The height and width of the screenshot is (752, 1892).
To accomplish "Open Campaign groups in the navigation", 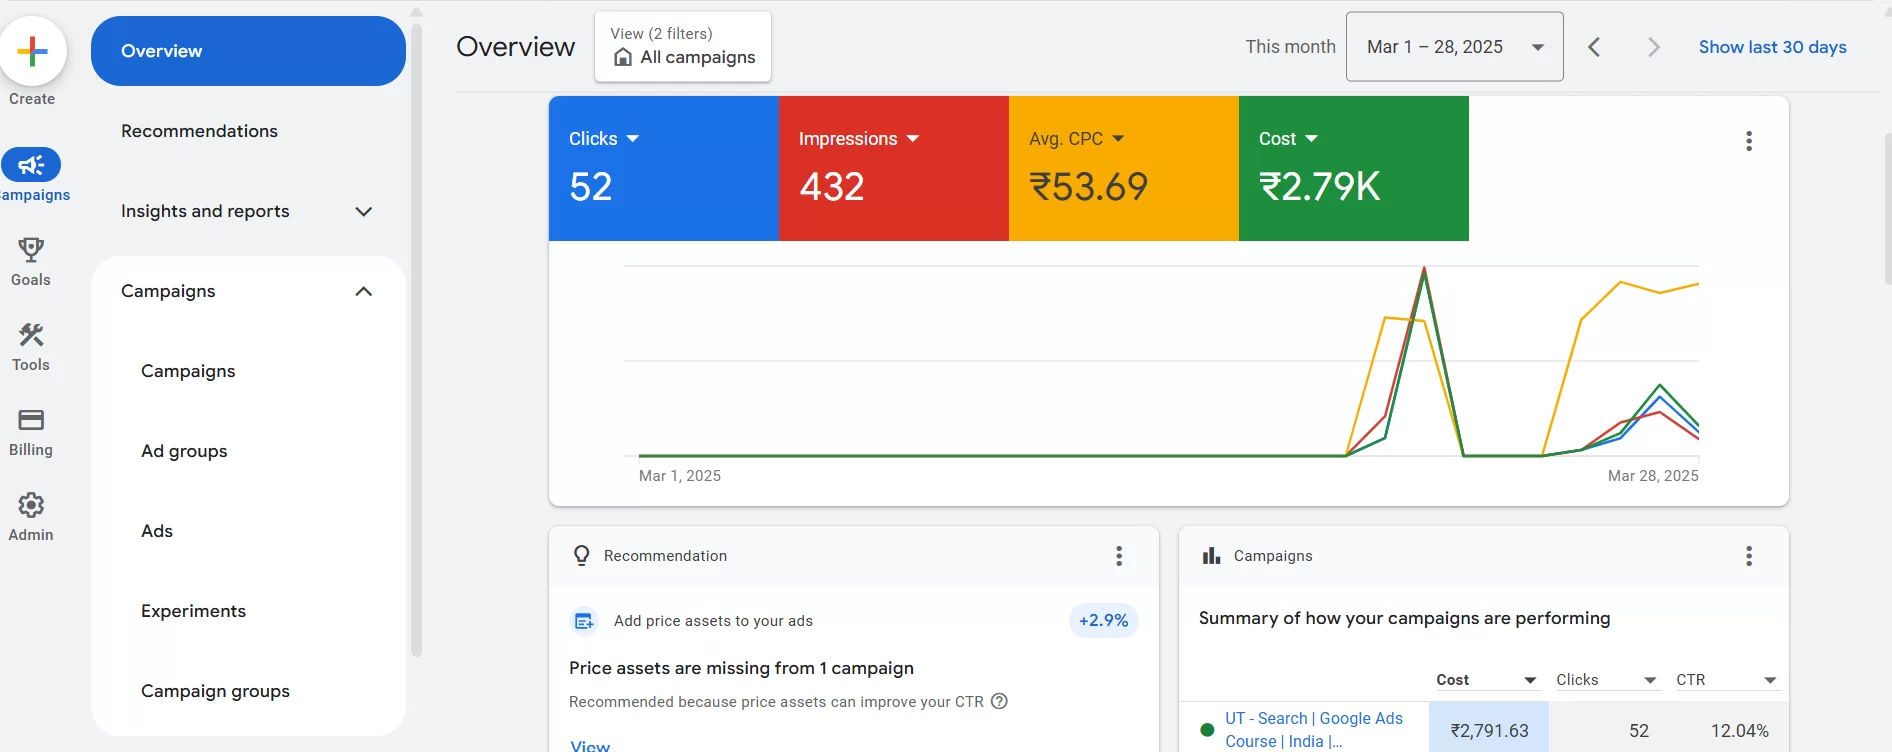I will click(215, 691).
